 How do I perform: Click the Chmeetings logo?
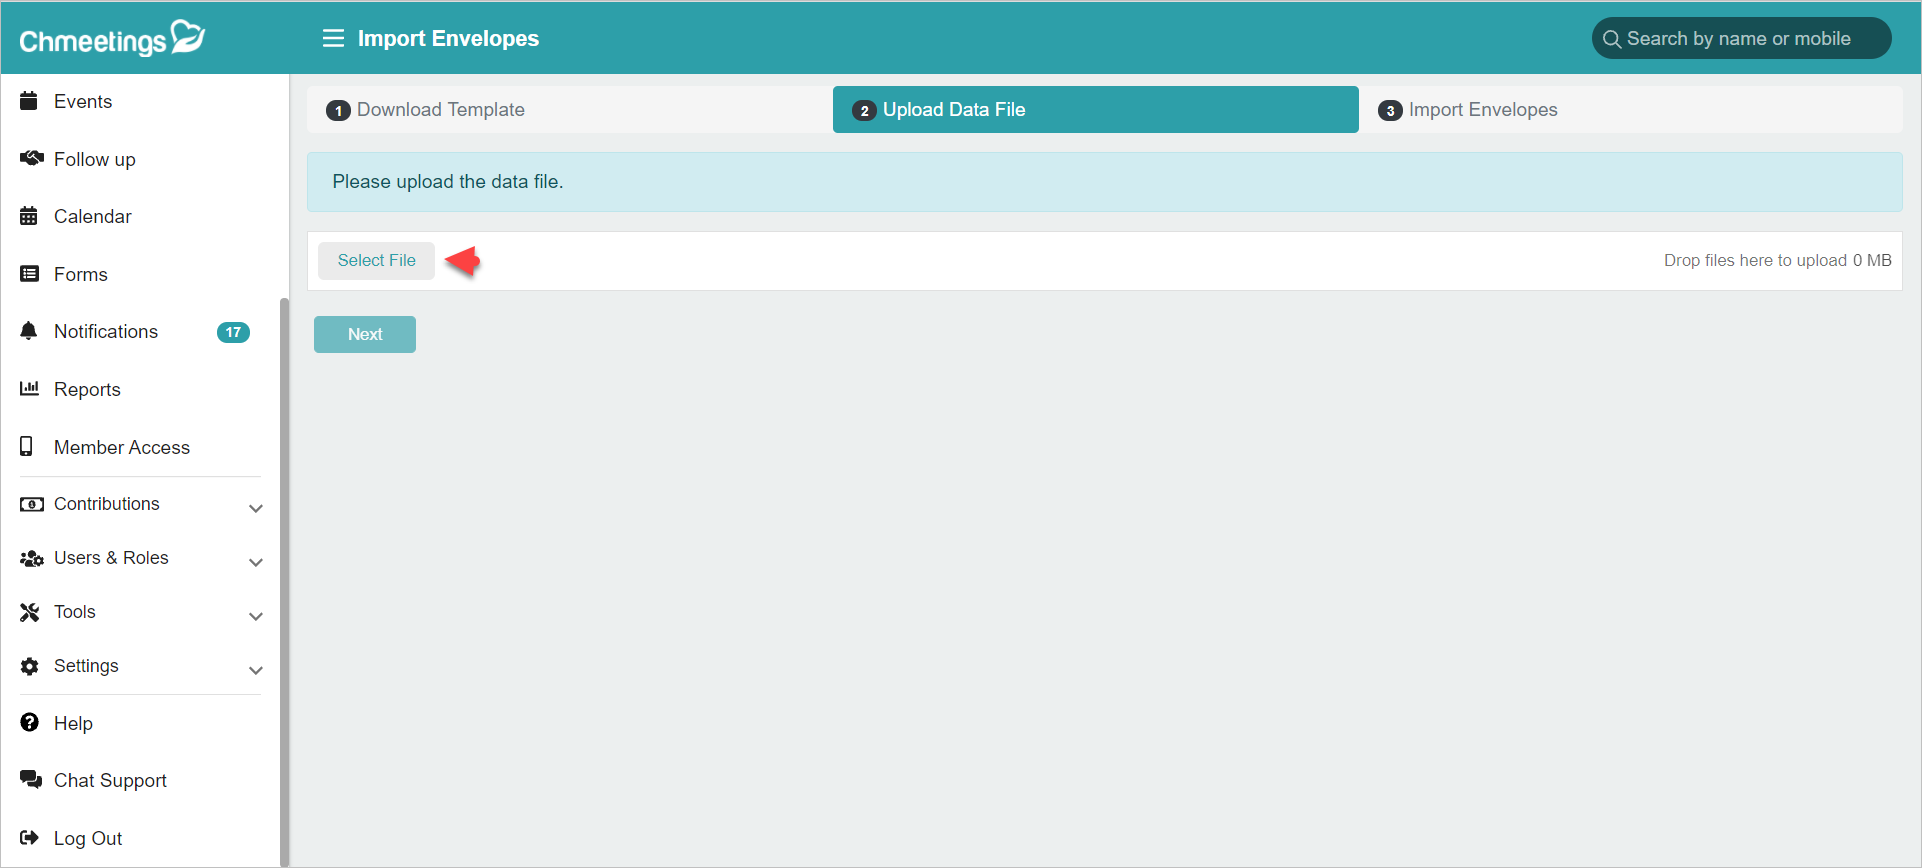pos(112,38)
